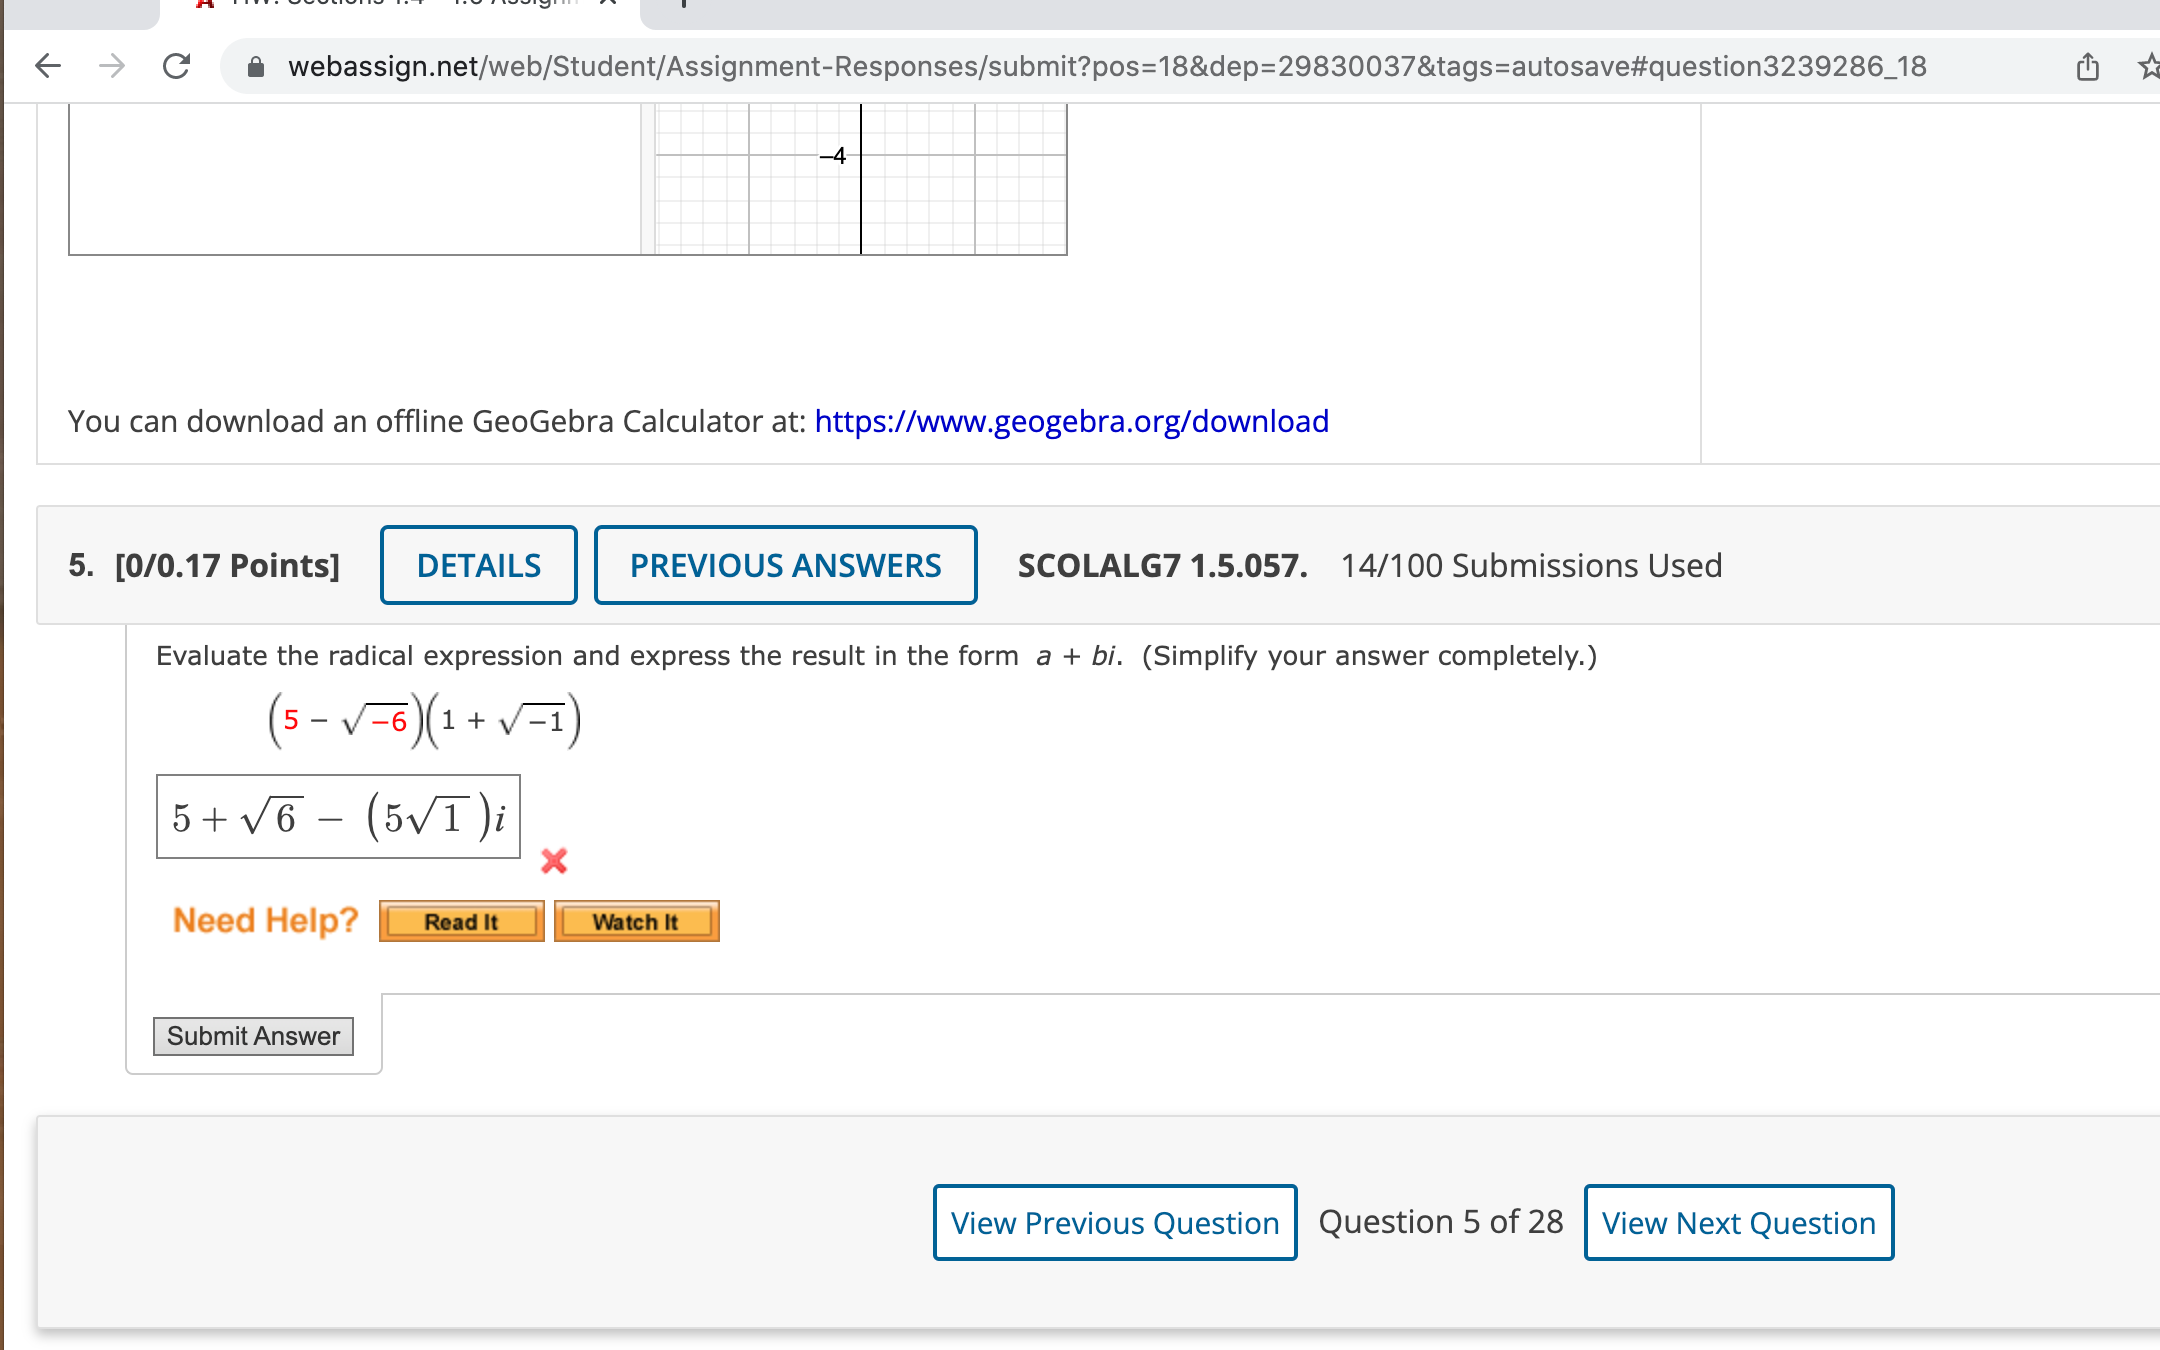The image size is (2160, 1350).
Task: Click the browser back arrow
Action: point(48,66)
